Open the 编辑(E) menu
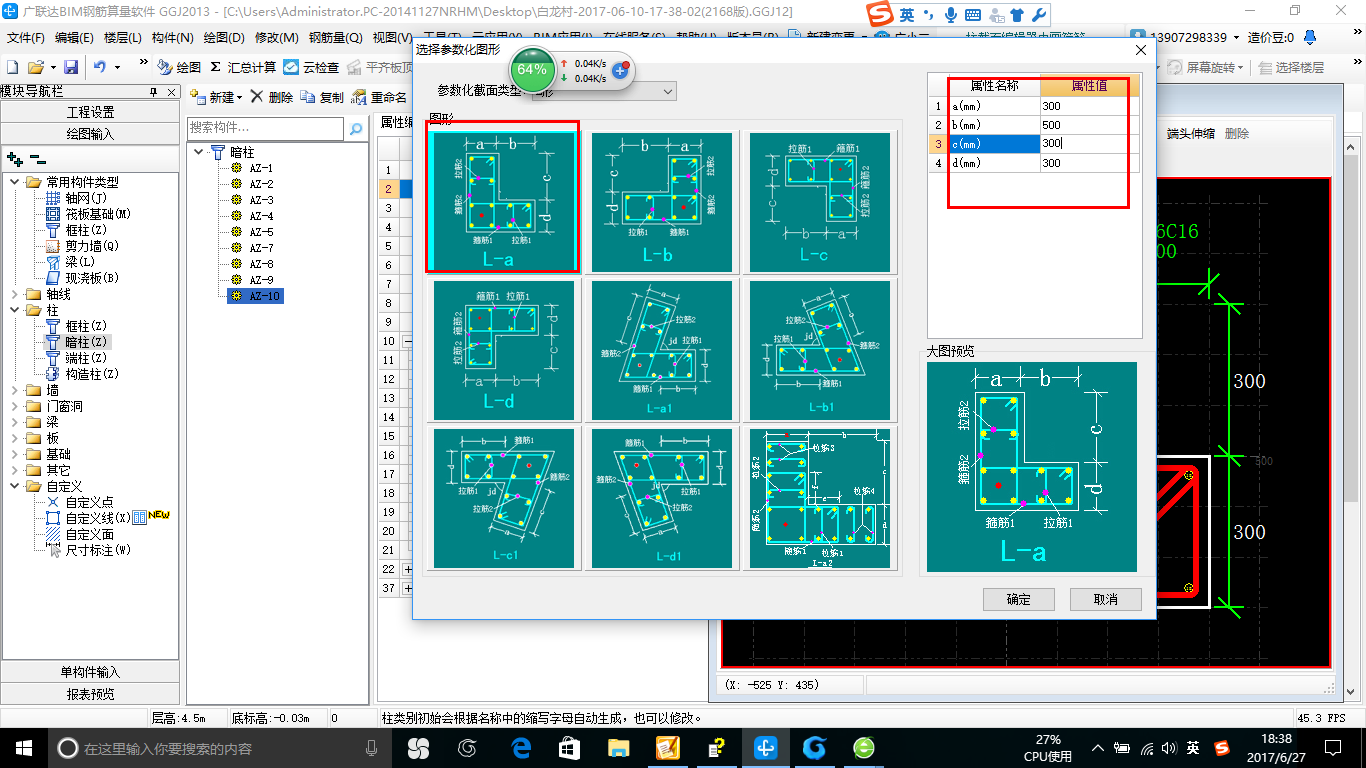Viewport: 1366px width, 768px height. (74, 38)
